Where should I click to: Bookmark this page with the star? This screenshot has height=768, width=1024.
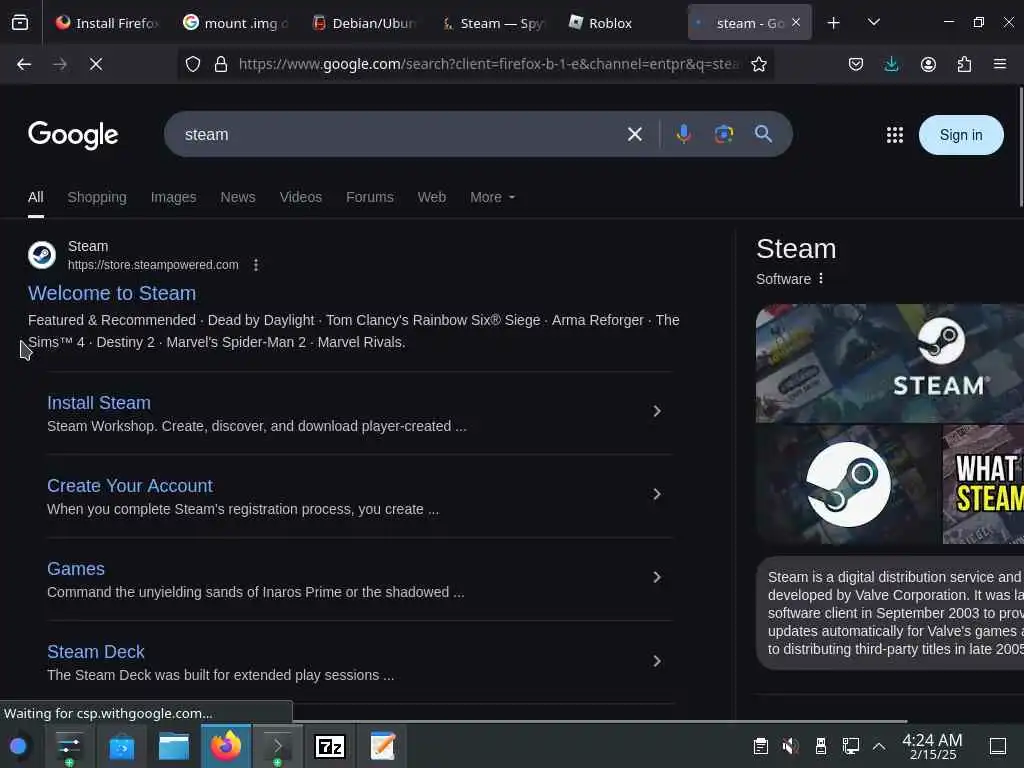click(758, 64)
